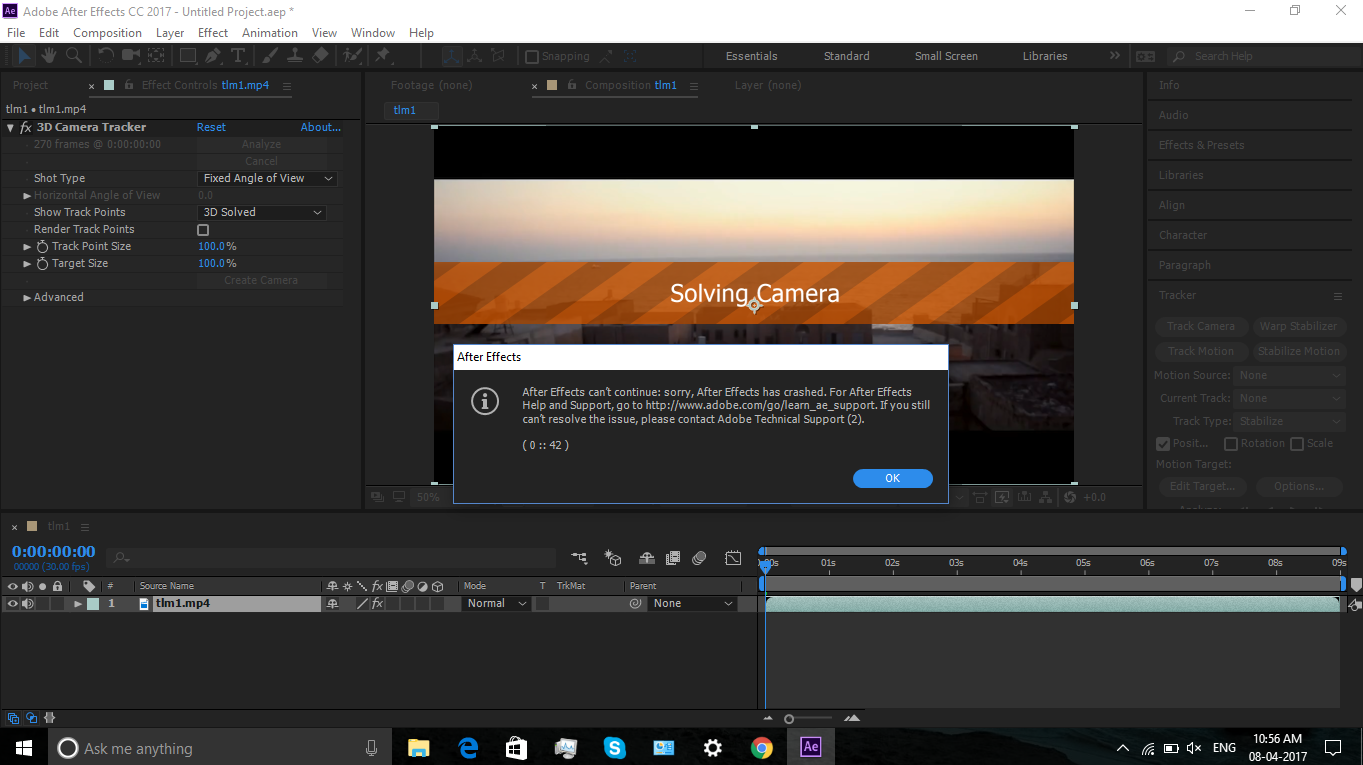The height and width of the screenshot is (765, 1363).
Task: Click World Axis Mode icon
Action: 476,57
